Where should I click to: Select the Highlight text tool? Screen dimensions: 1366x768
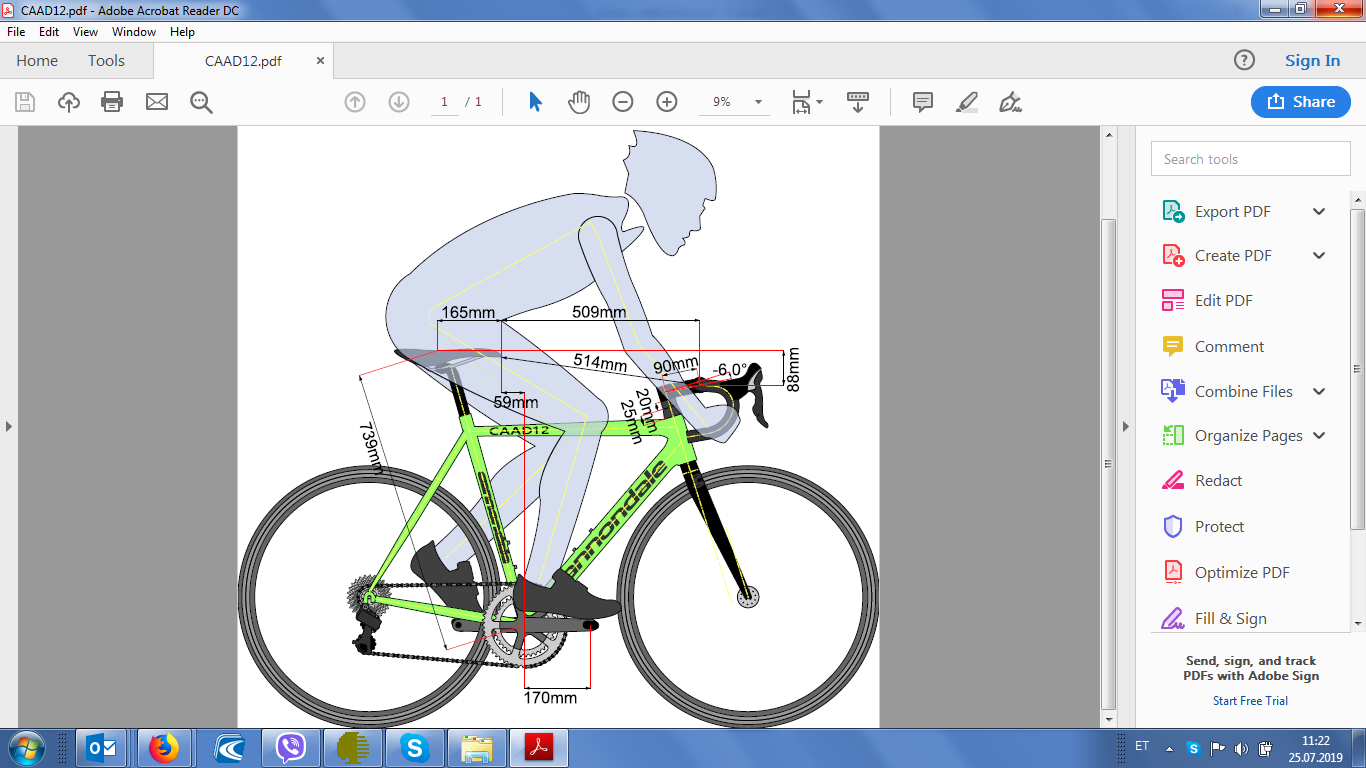[x=966, y=102]
